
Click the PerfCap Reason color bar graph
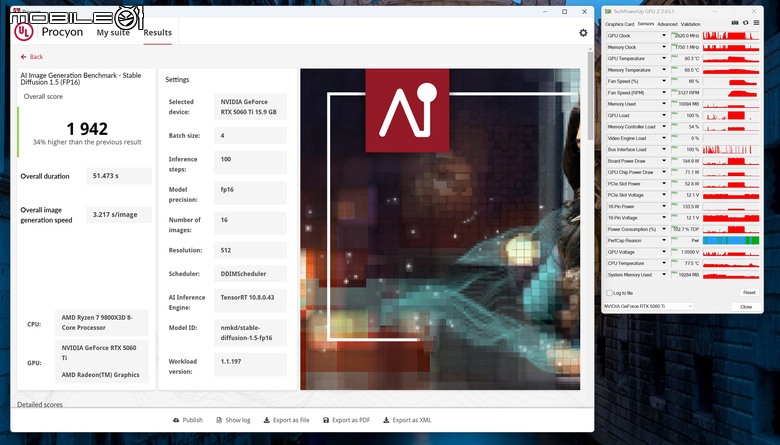(731, 241)
